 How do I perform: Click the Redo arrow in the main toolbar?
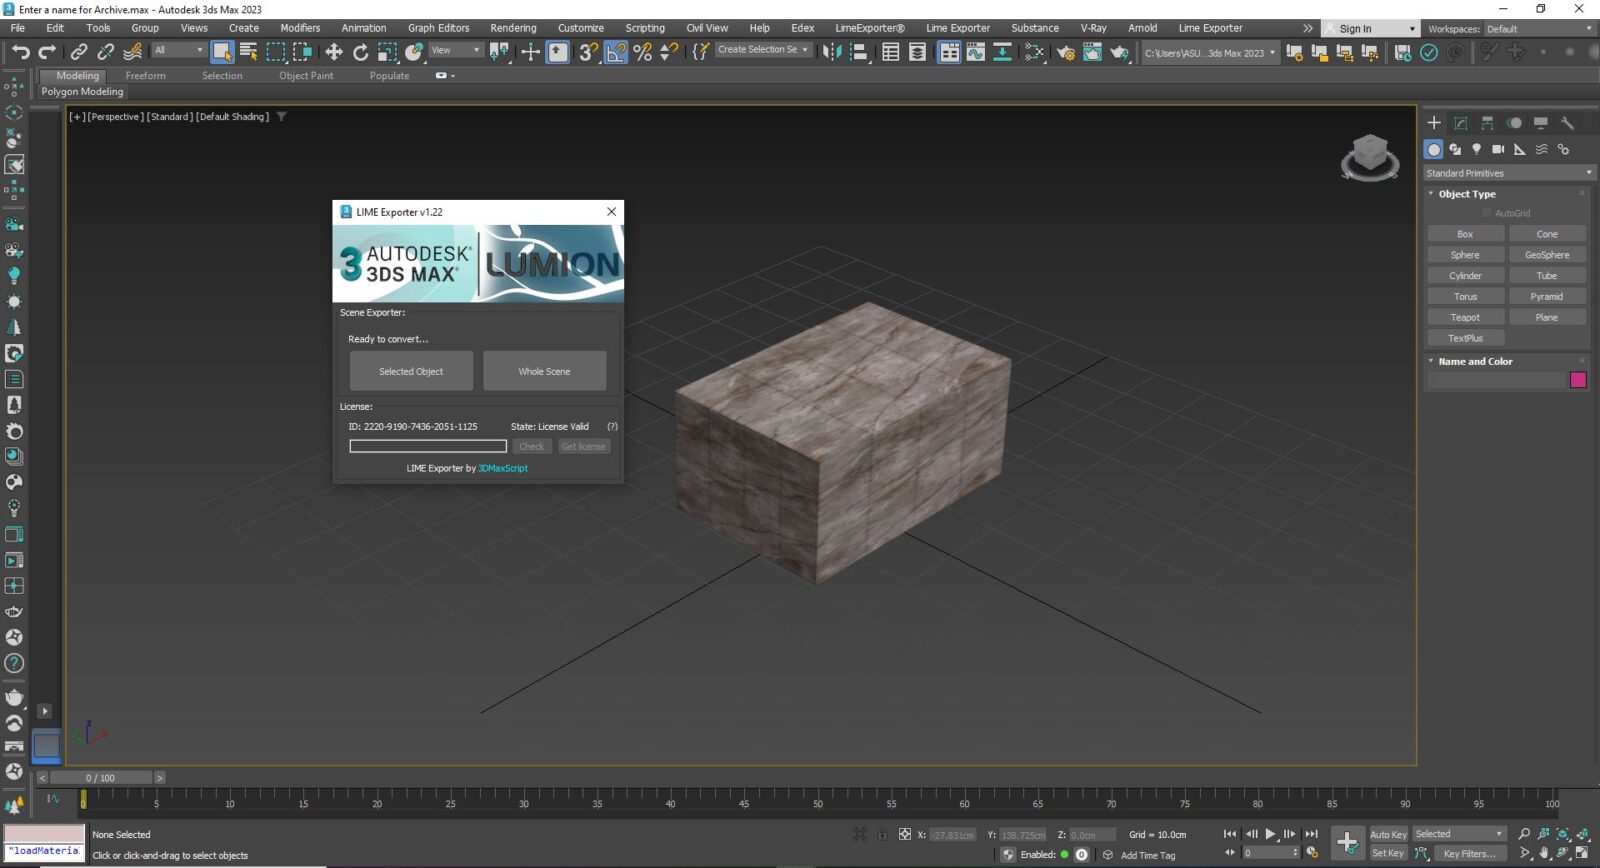tap(47, 52)
